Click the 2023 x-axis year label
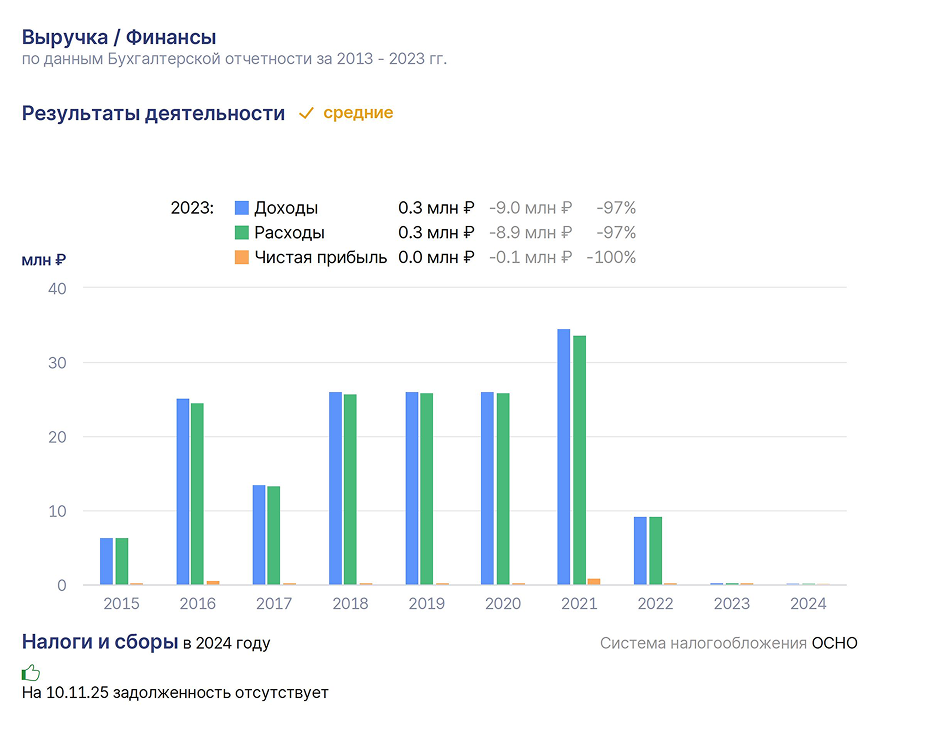Image resolution: width=936 pixels, height=754 pixels. point(732,604)
